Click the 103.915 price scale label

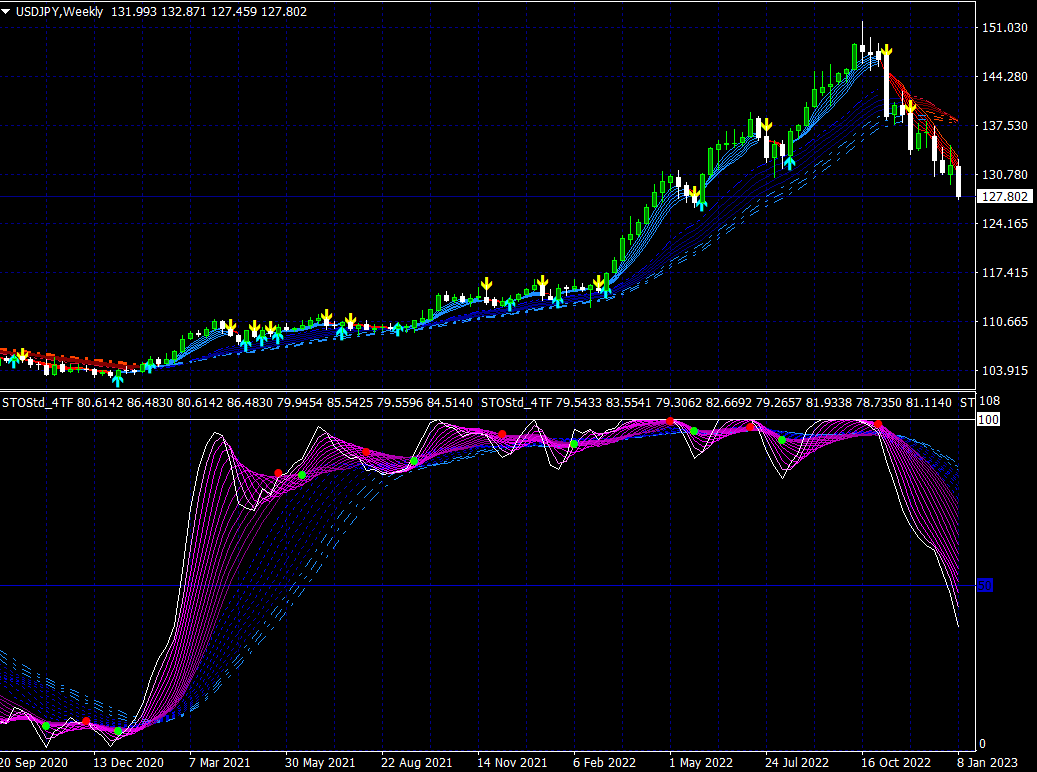(1003, 371)
